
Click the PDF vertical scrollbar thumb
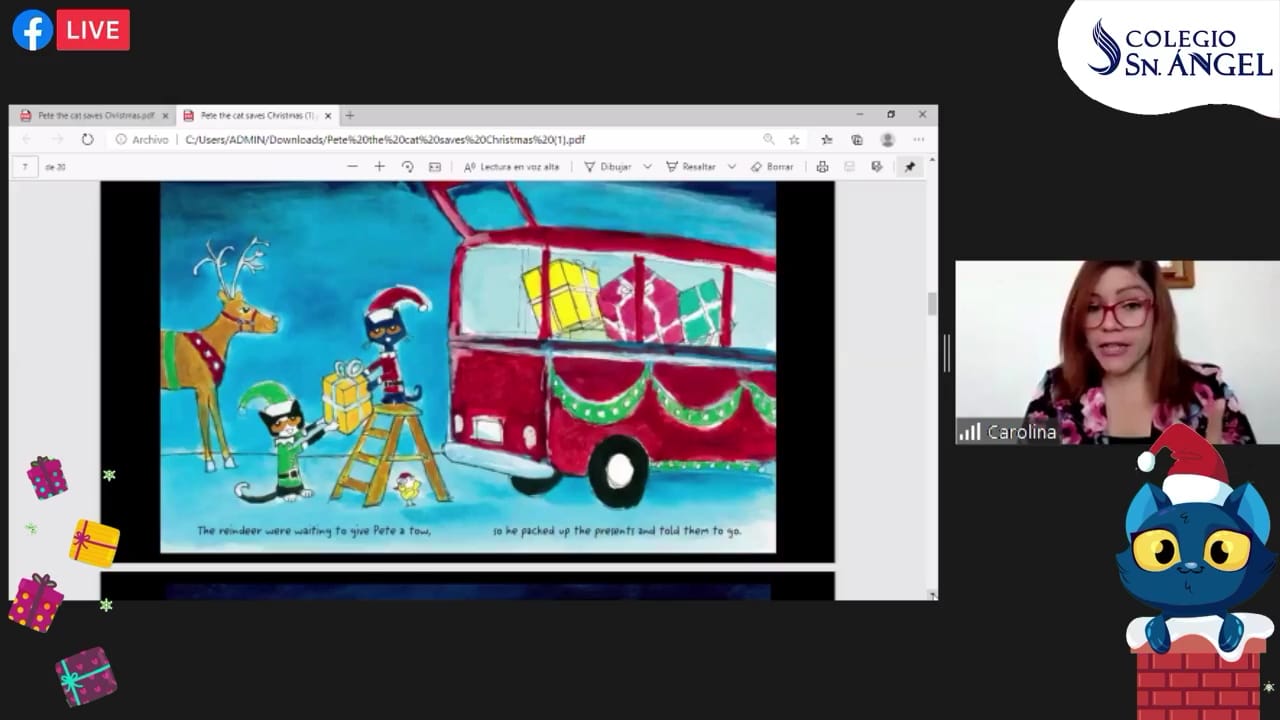(x=931, y=303)
